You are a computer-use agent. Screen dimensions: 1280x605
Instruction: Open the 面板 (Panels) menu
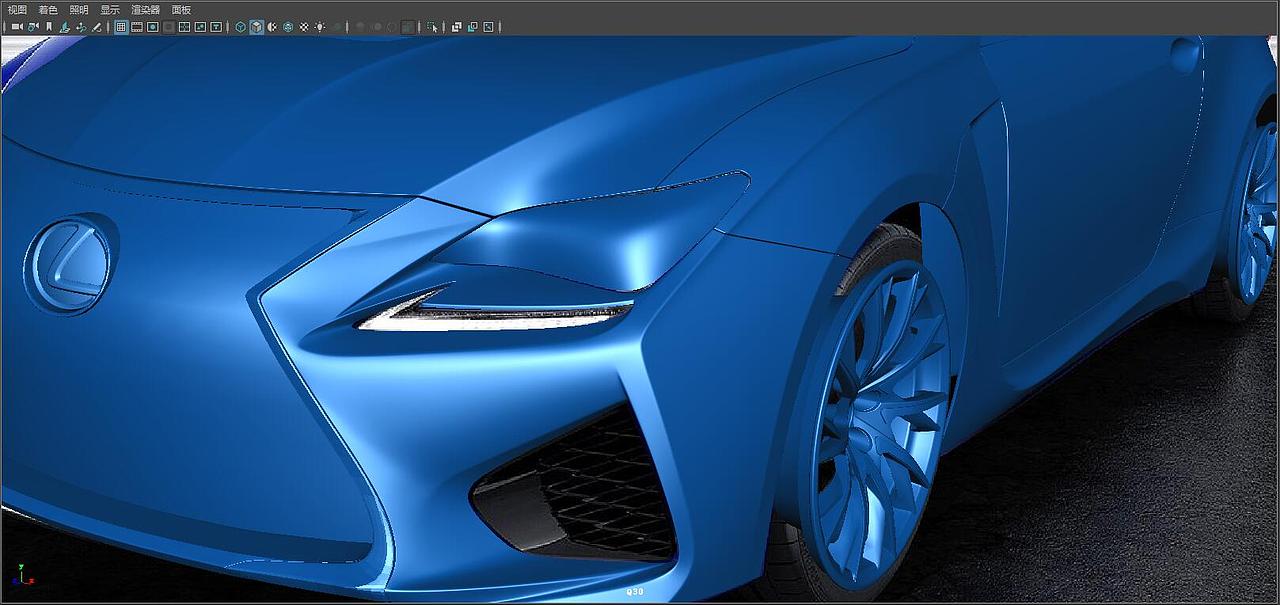181,9
